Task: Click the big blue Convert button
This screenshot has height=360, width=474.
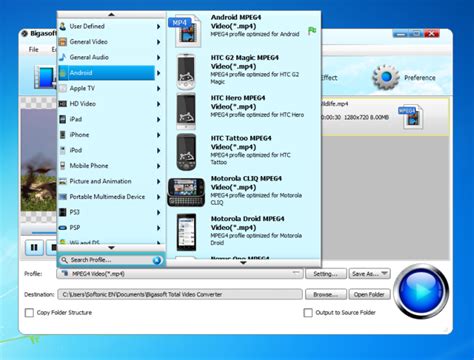Action: click(421, 291)
